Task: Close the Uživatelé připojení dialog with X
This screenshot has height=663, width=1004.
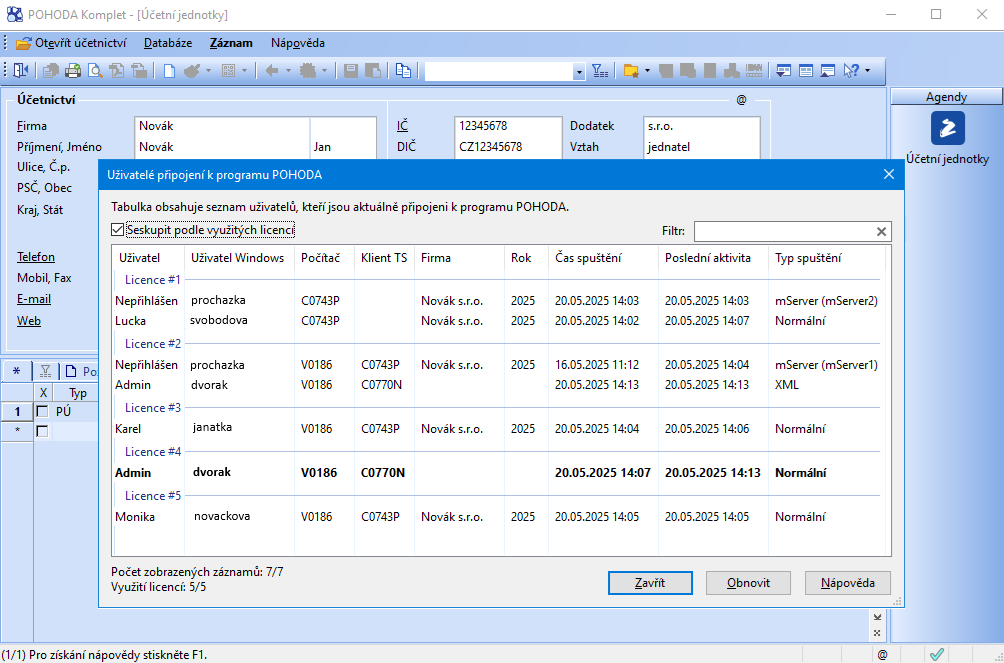Action: pos(889,174)
